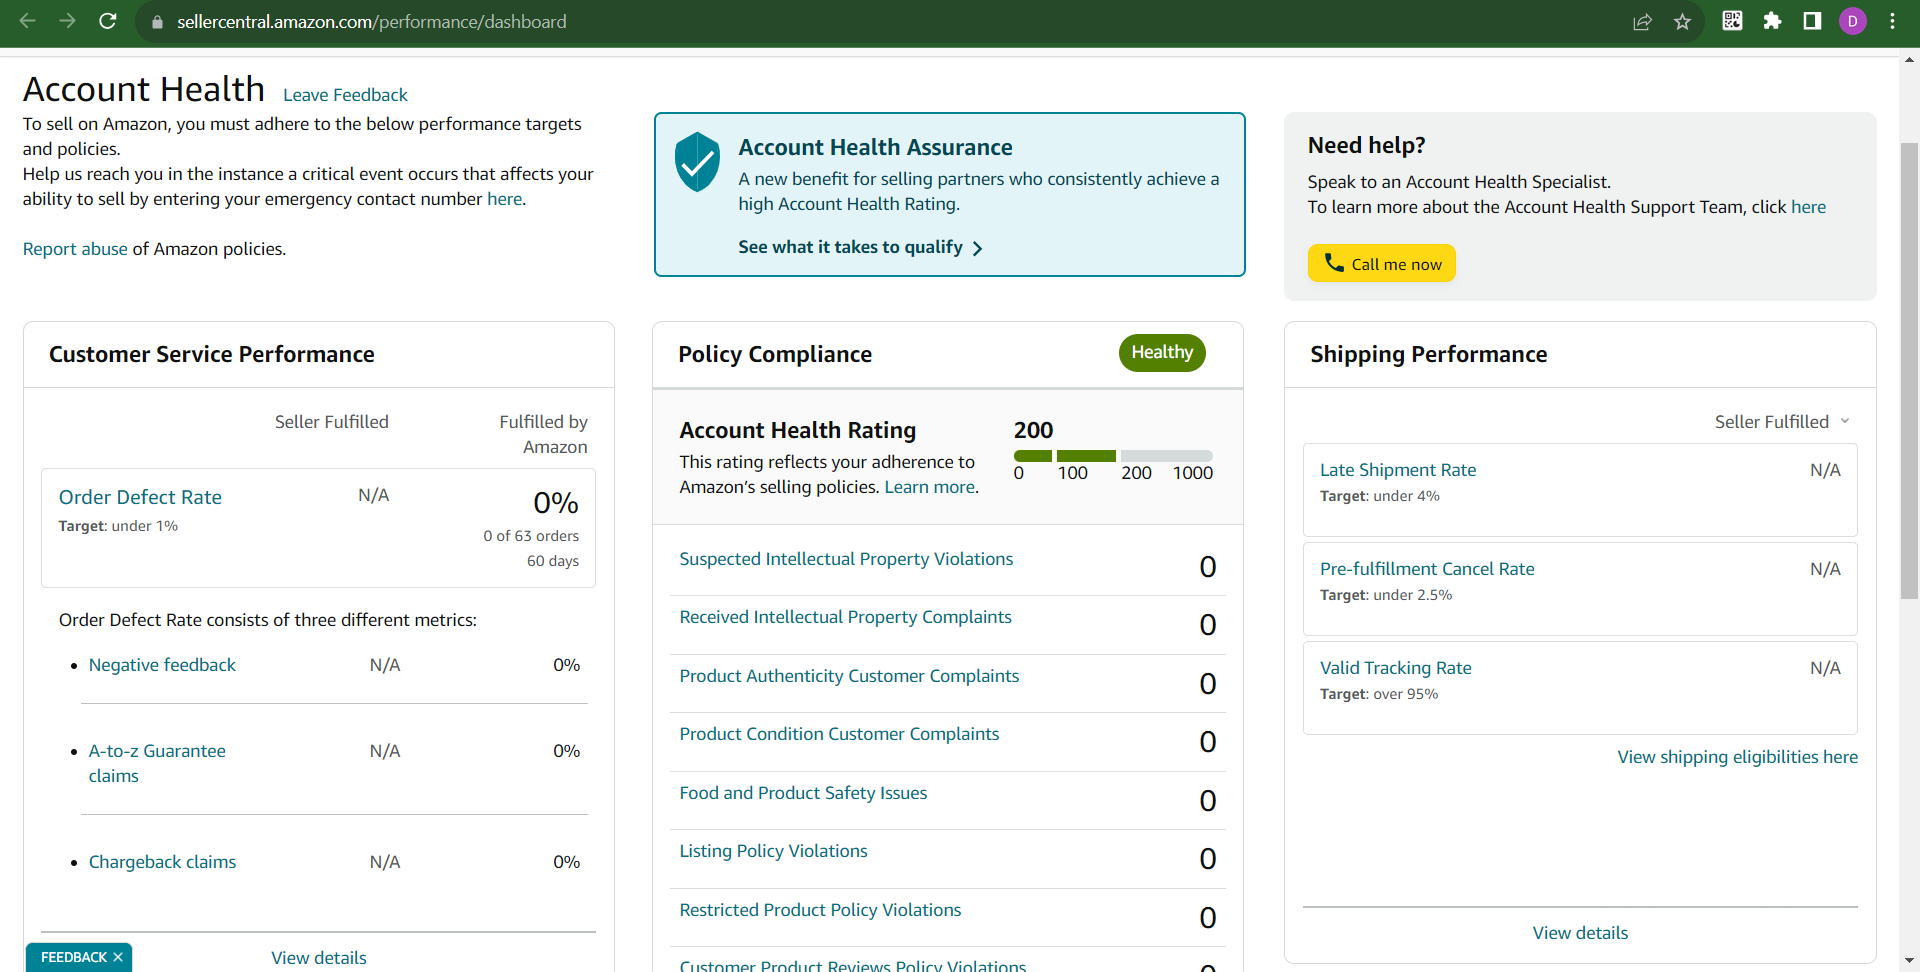Open Food and Product Safety Issues

tap(803, 793)
